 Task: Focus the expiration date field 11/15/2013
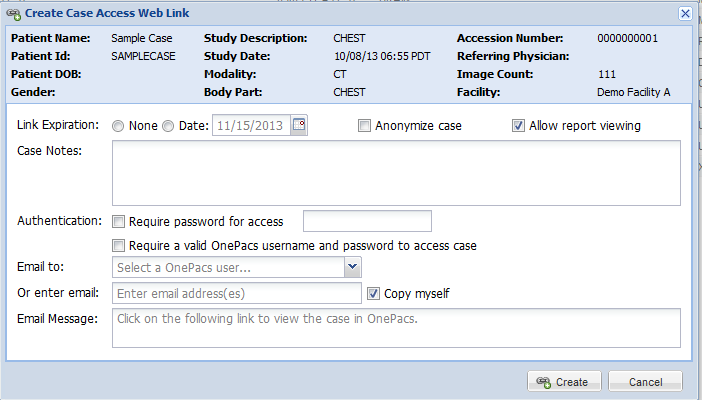click(x=252, y=125)
